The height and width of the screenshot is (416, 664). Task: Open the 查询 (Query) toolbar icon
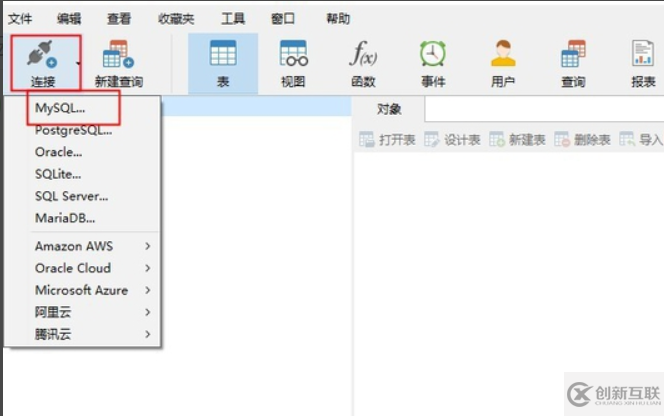coord(573,53)
